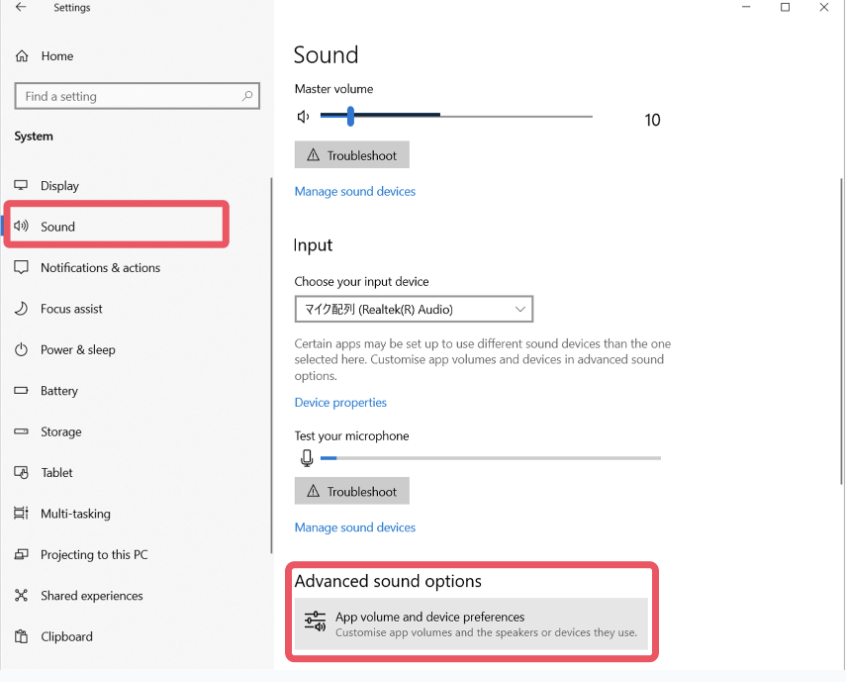Click the search magnifier icon in Find a setting
The height and width of the screenshot is (682, 846).
pyautogui.click(x=247, y=96)
